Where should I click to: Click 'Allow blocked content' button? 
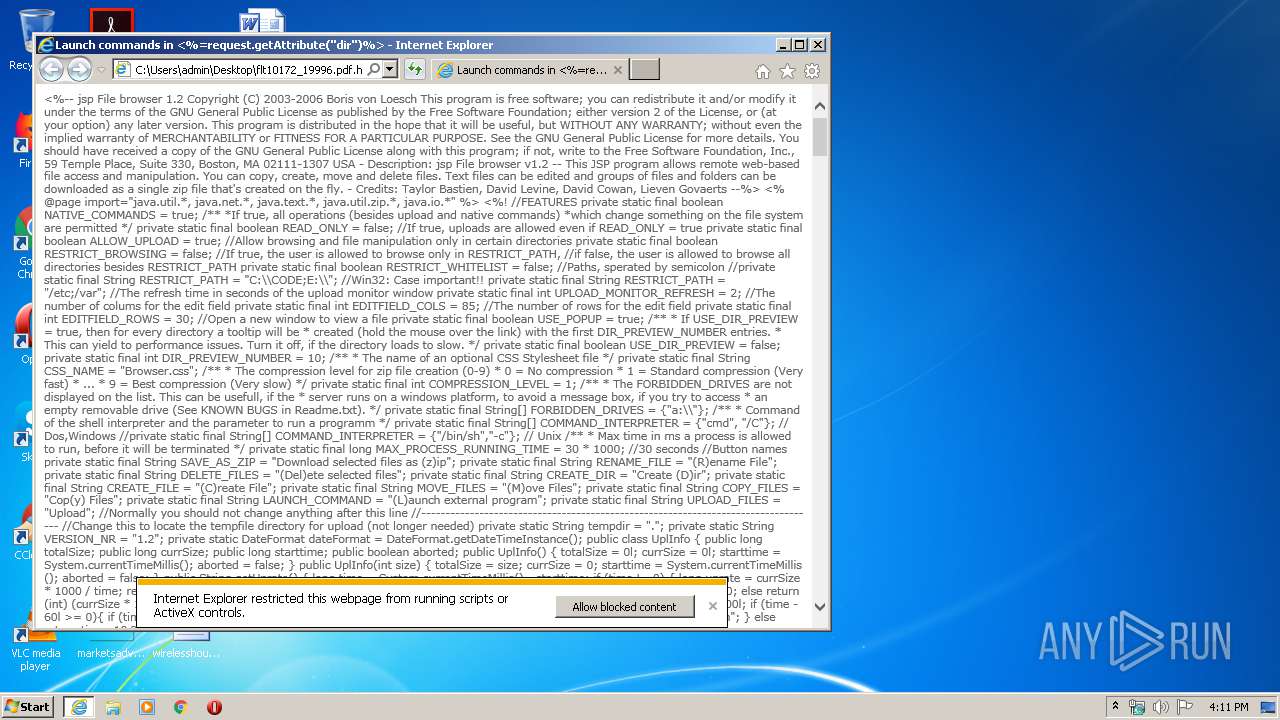click(624, 606)
